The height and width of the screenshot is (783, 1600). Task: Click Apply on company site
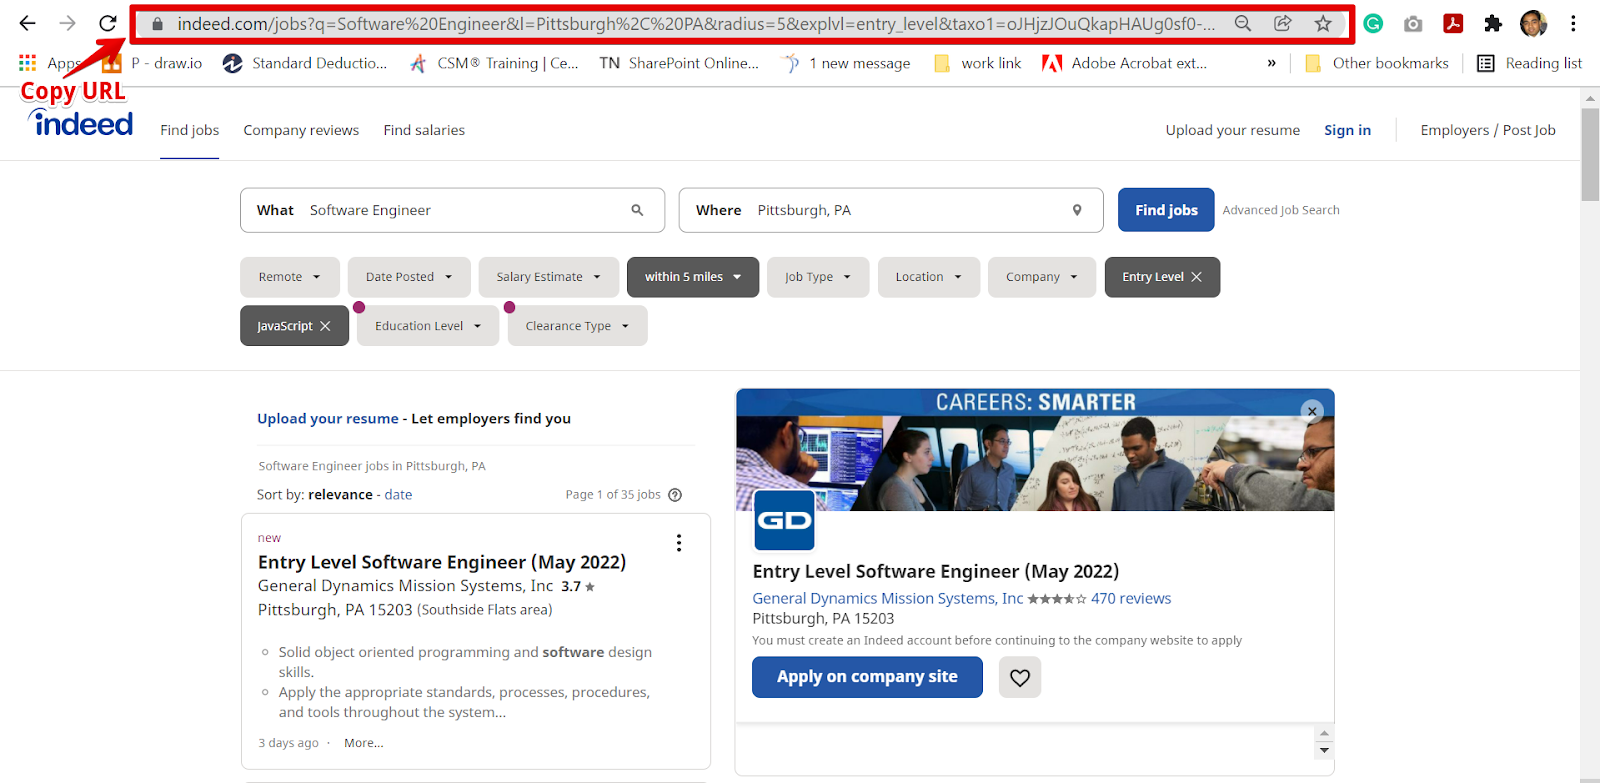point(867,677)
